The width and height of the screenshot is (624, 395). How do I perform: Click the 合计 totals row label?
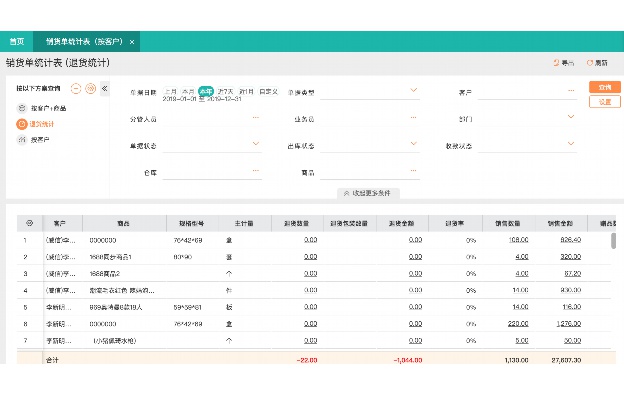click(52, 360)
